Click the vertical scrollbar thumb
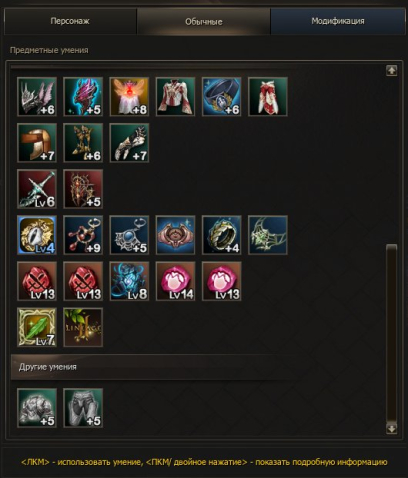The height and width of the screenshot is (478, 408). point(392,333)
